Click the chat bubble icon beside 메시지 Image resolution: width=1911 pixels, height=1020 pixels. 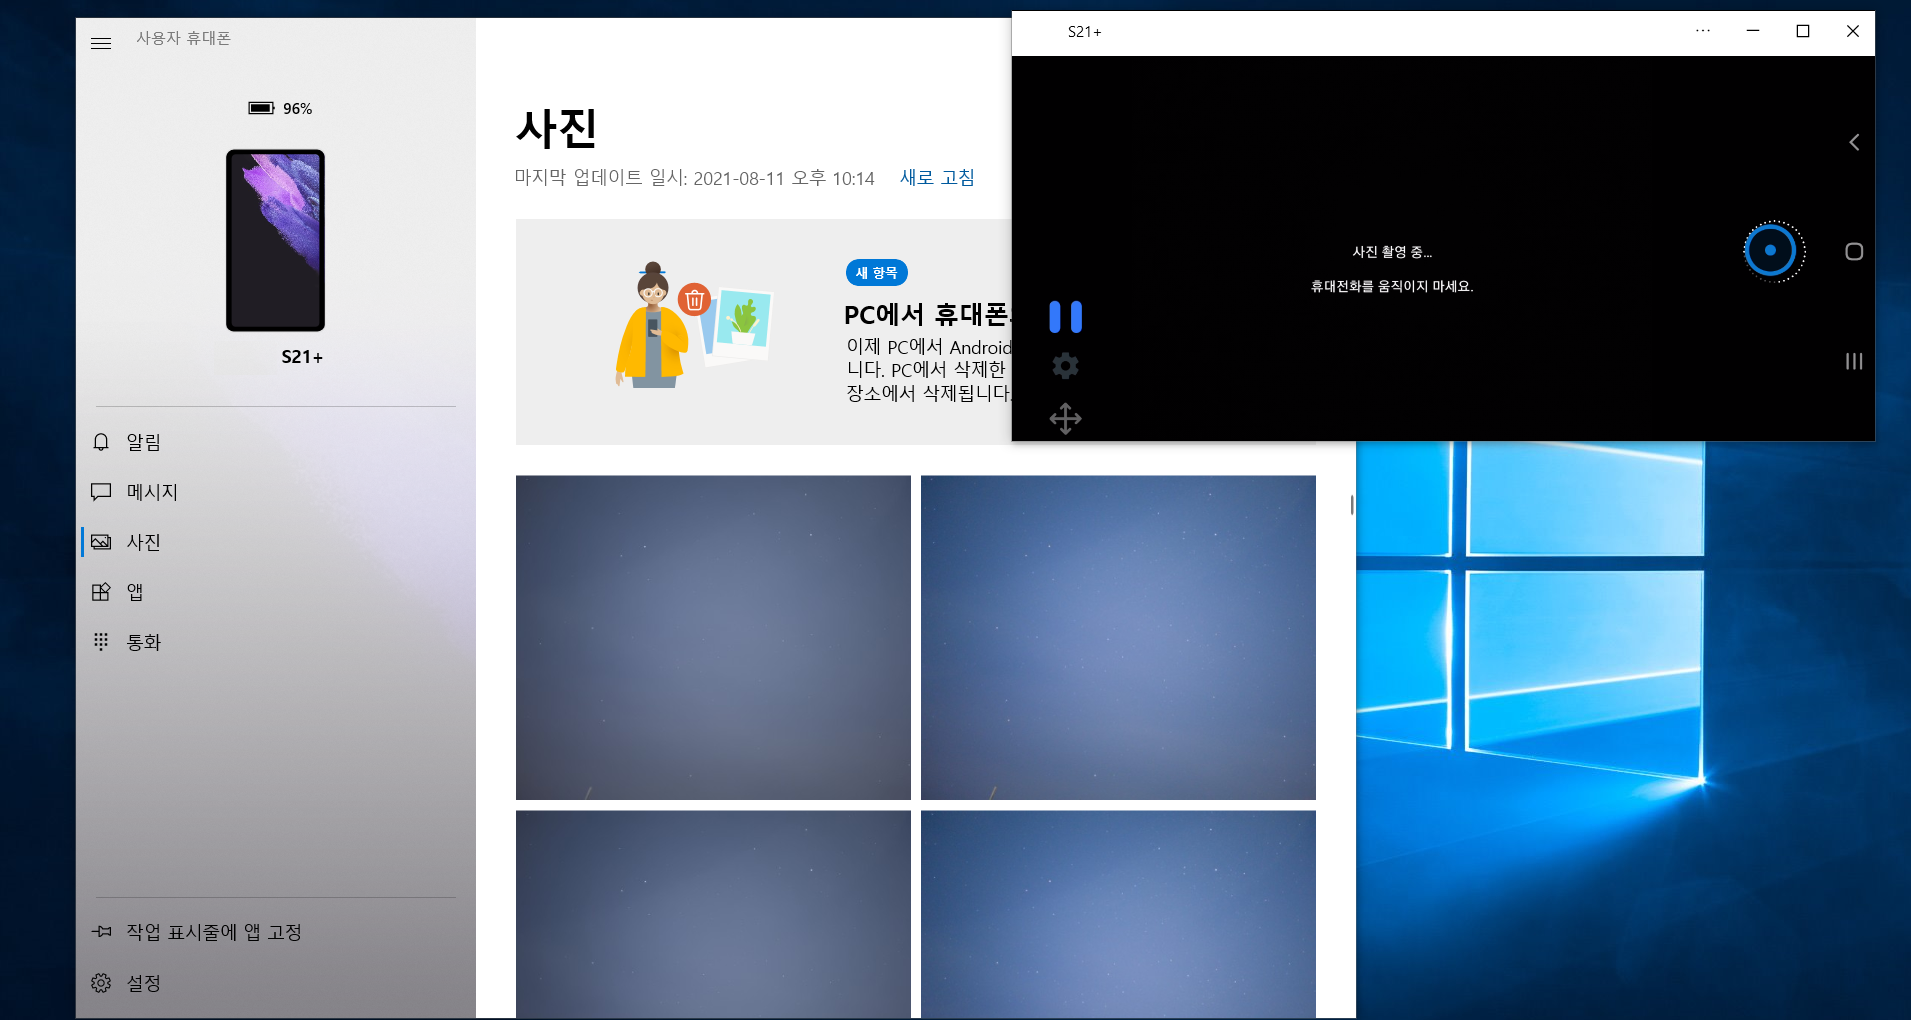point(101,492)
